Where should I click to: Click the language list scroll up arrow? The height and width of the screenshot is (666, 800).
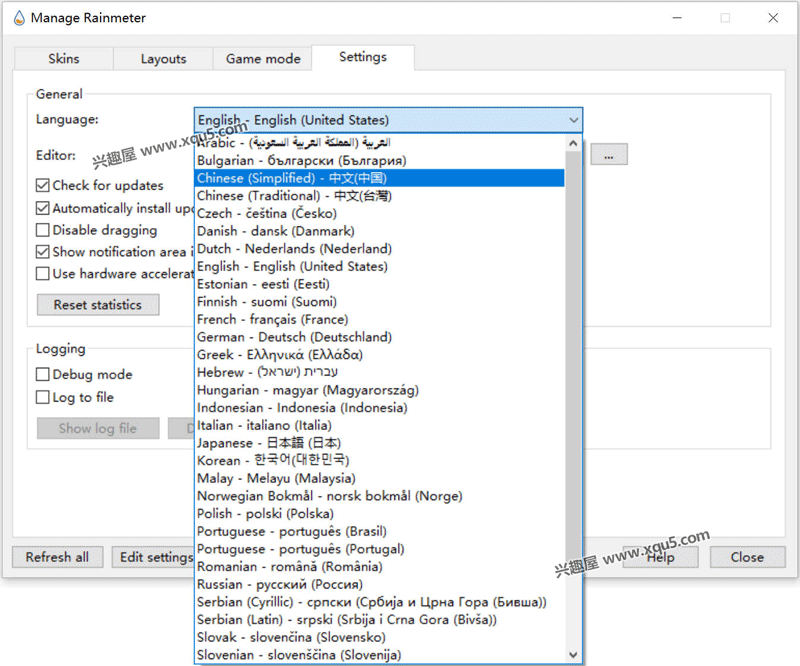pos(573,143)
